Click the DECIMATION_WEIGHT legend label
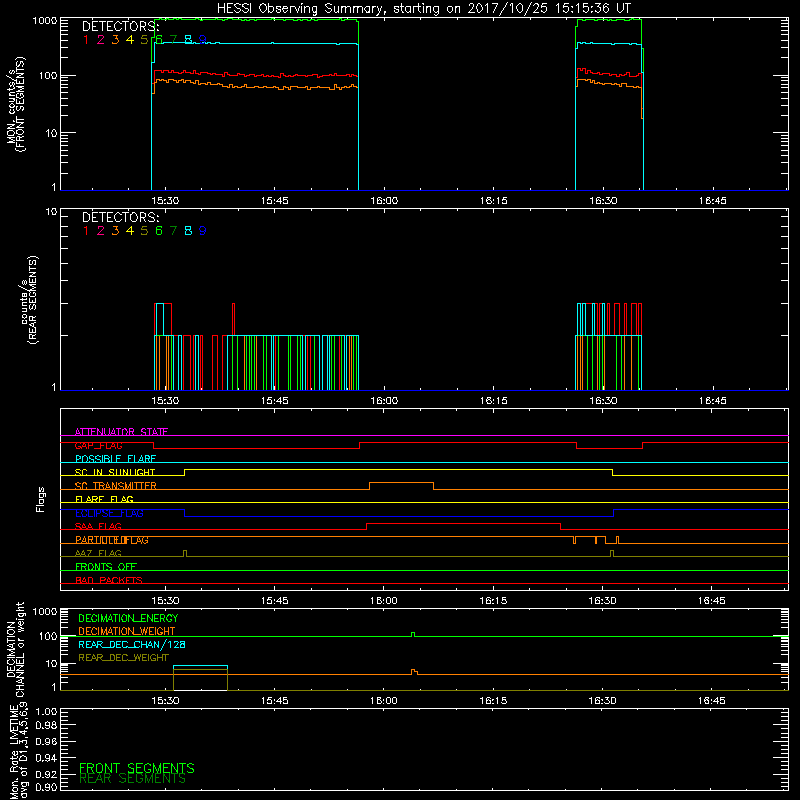The height and width of the screenshot is (800, 800). tap(127, 631)
